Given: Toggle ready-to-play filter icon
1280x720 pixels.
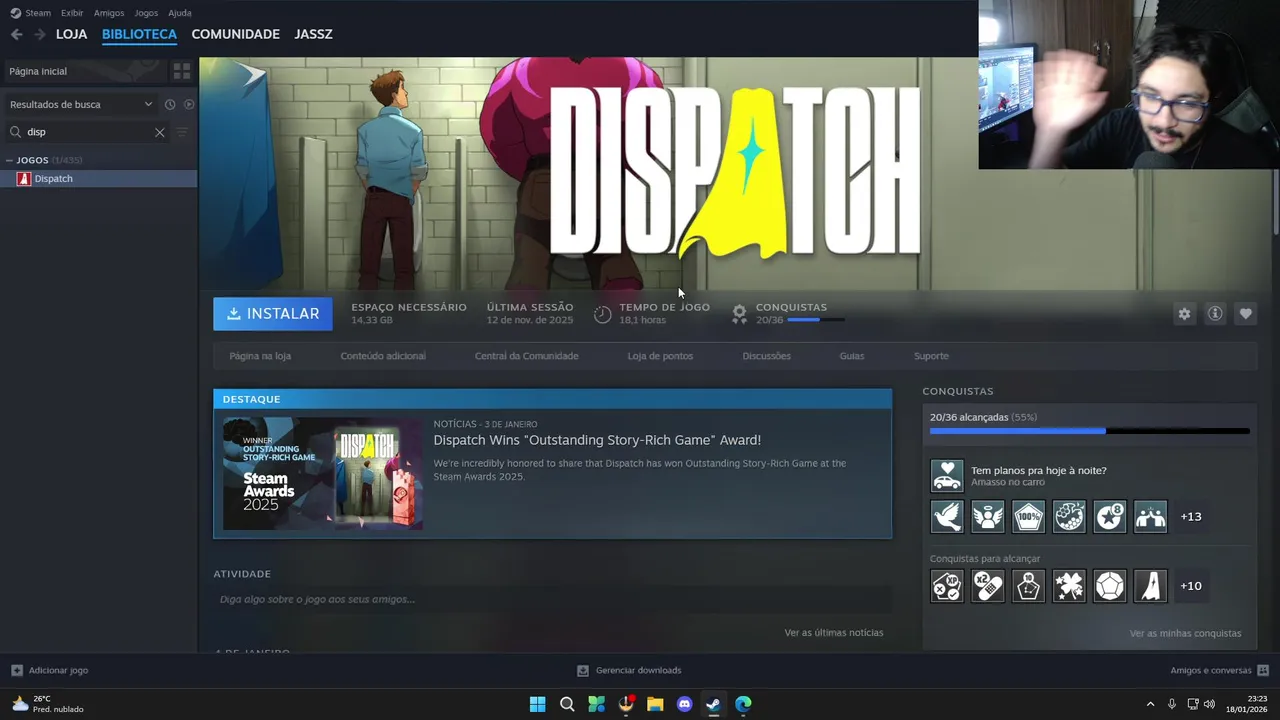Looking at the screenshot, I should tap(189, 104).
